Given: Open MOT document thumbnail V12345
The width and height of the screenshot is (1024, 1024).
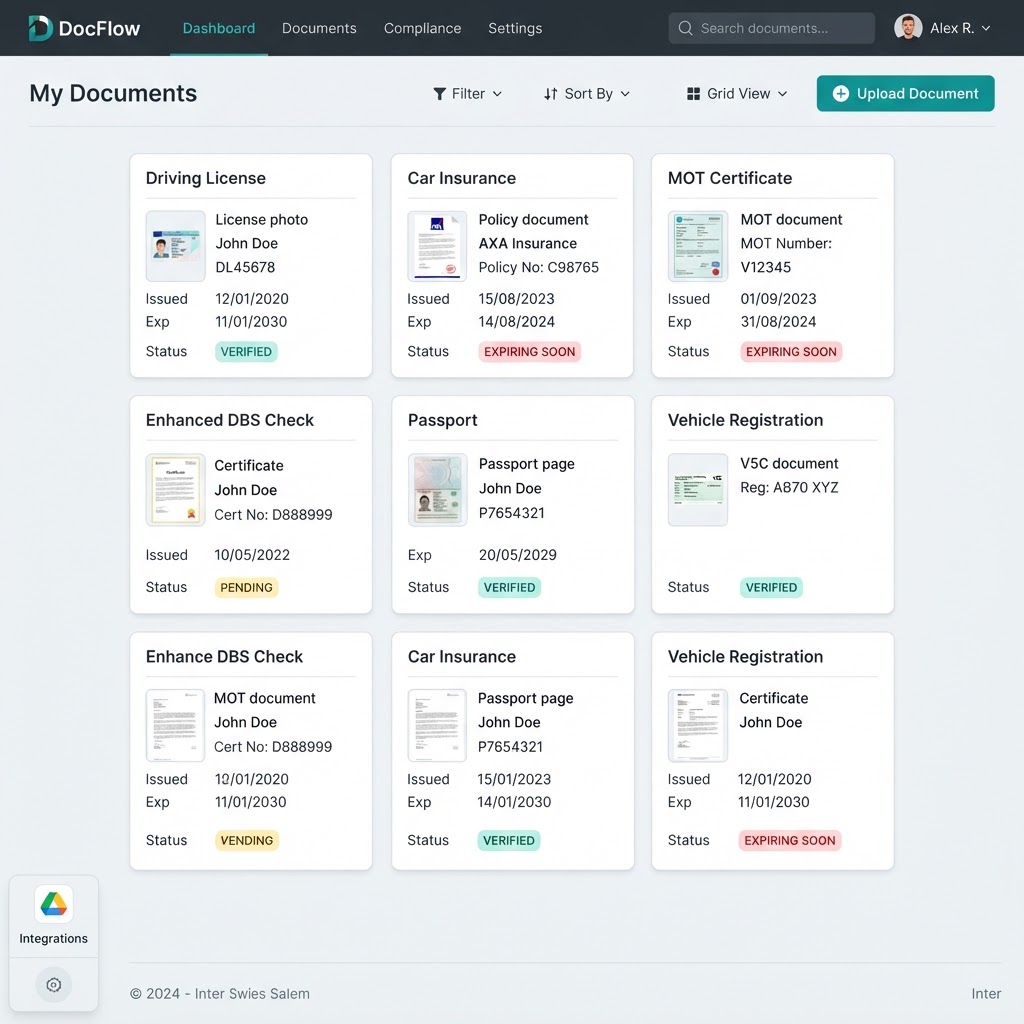Looking at the screenshot, I should click(697, 246).
